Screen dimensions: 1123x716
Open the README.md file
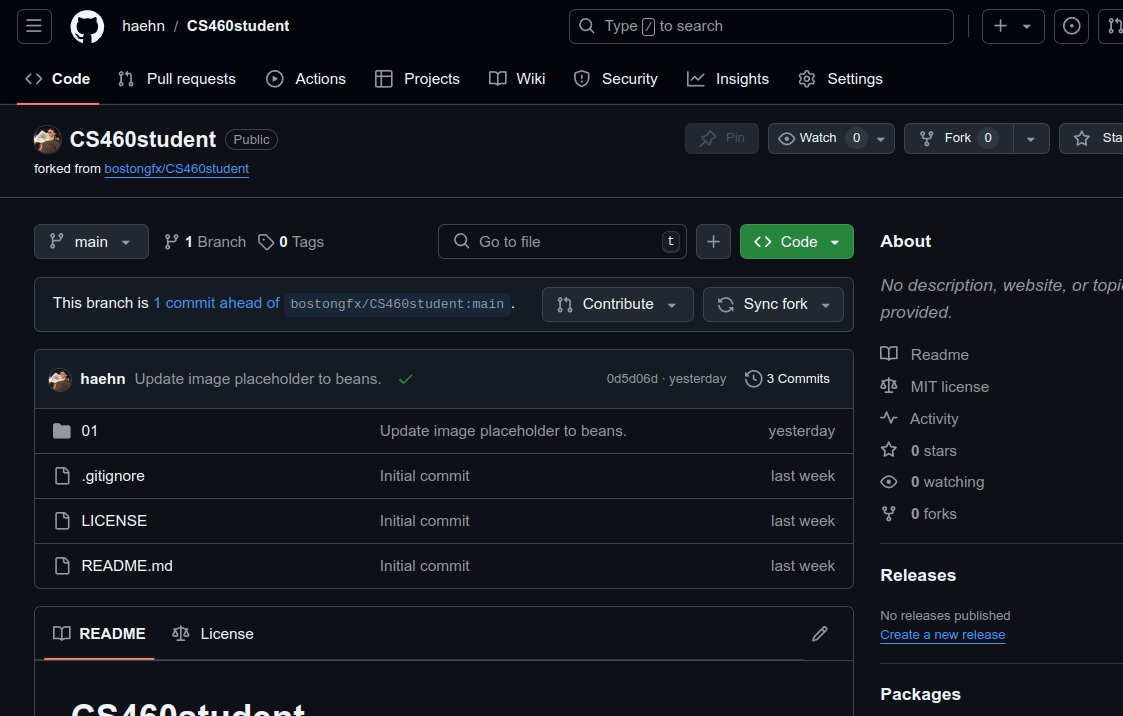tap(127, 566)
